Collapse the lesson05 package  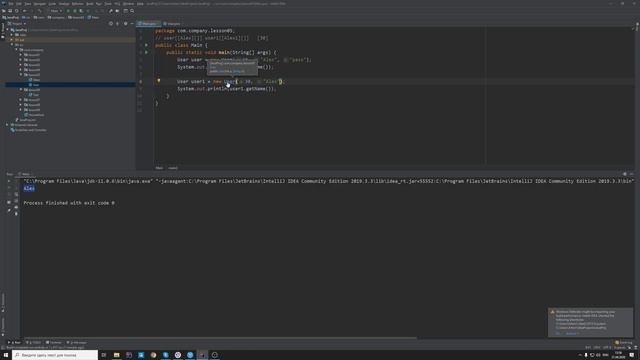pos(21,75)
